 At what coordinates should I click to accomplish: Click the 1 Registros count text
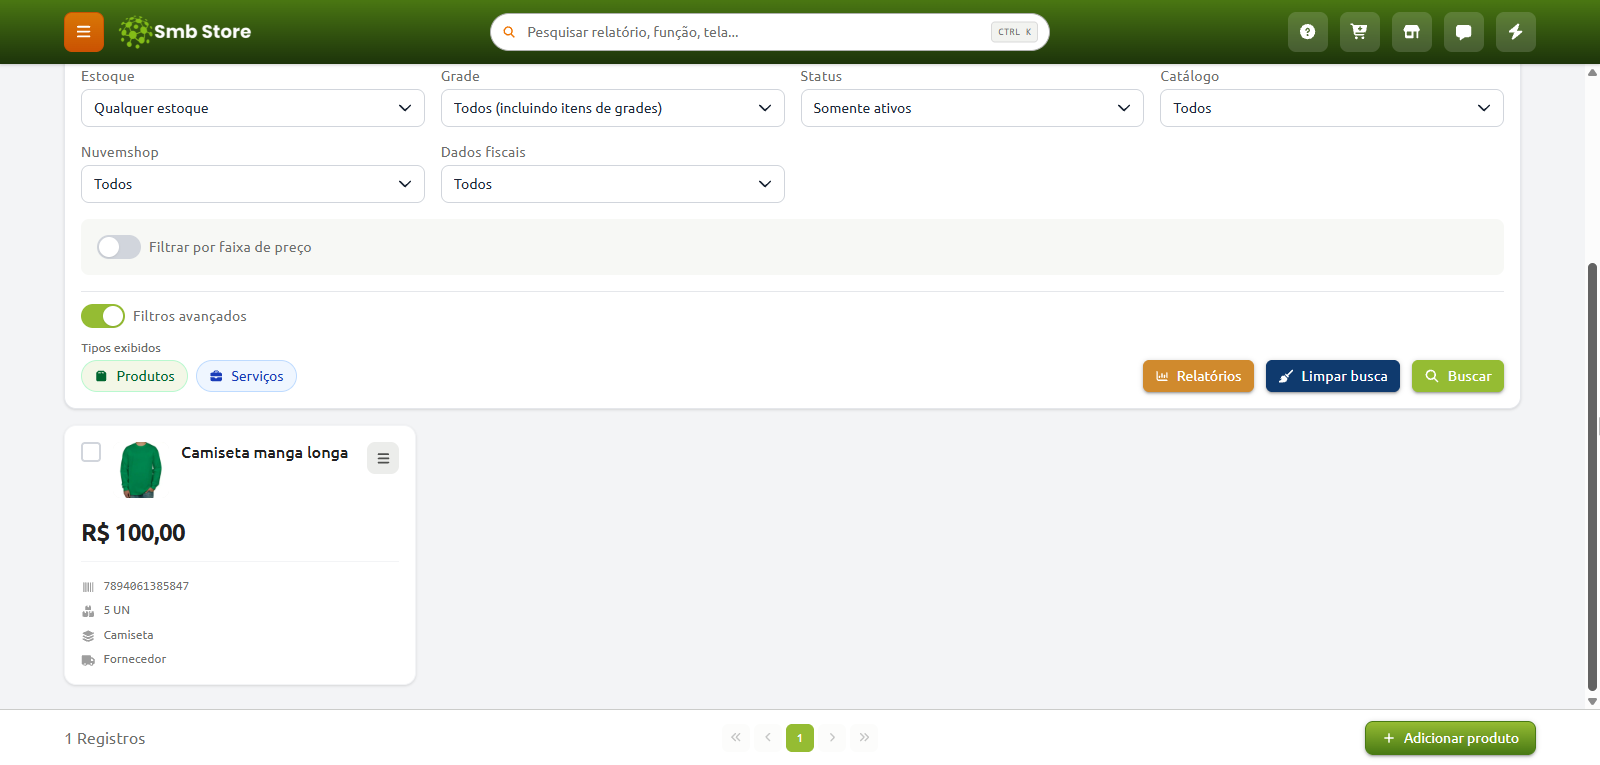[x=105, y=738]
